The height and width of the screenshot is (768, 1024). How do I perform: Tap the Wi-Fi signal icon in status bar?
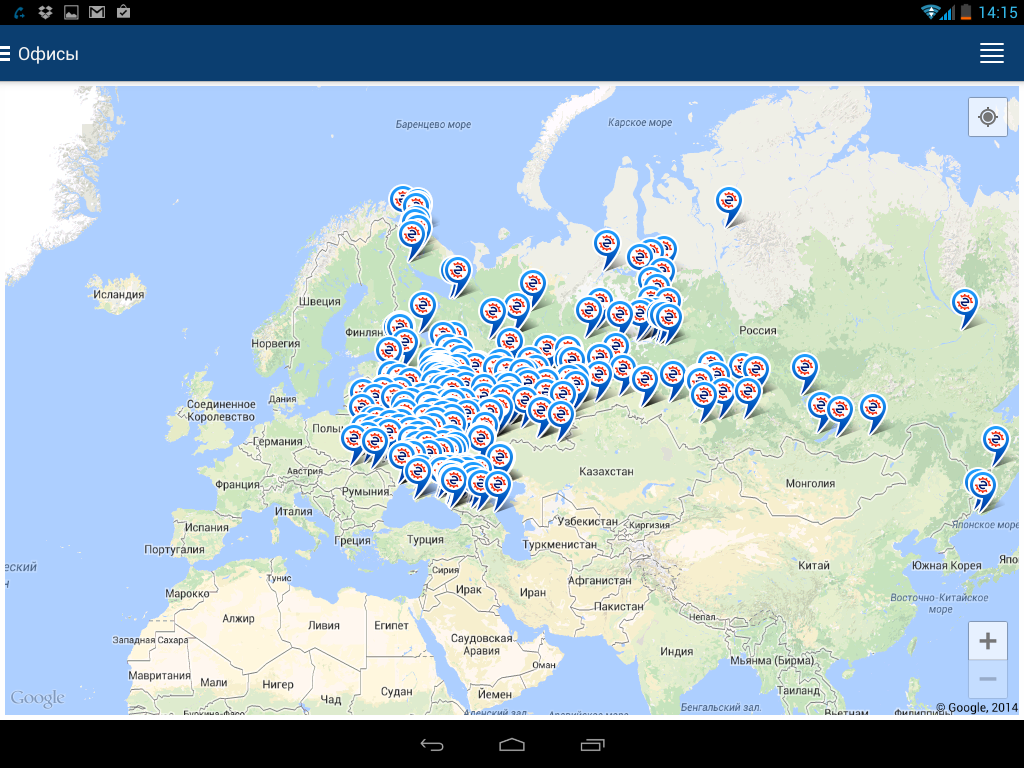(x=932, y=12)
